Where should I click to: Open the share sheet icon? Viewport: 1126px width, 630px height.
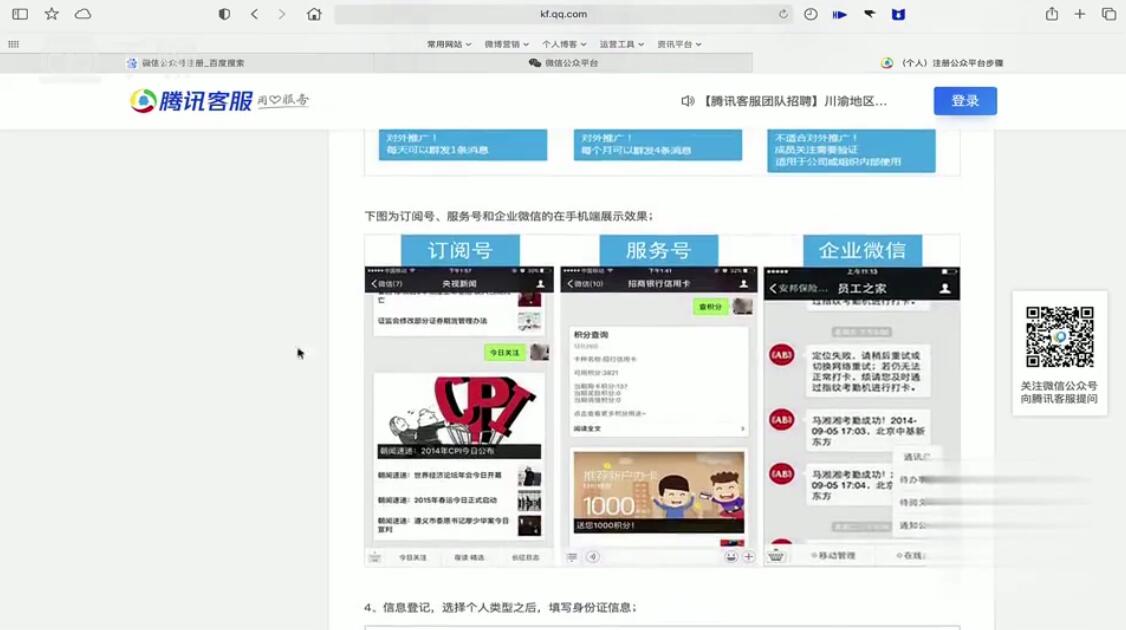[1051, 14]
